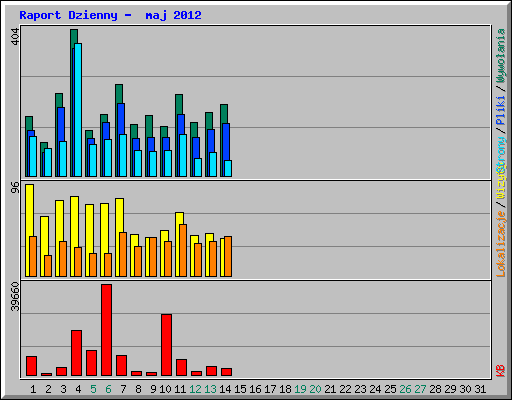Click the green 'Wywołania' legend label
The image size is (512, 400).
coord(501,56)
